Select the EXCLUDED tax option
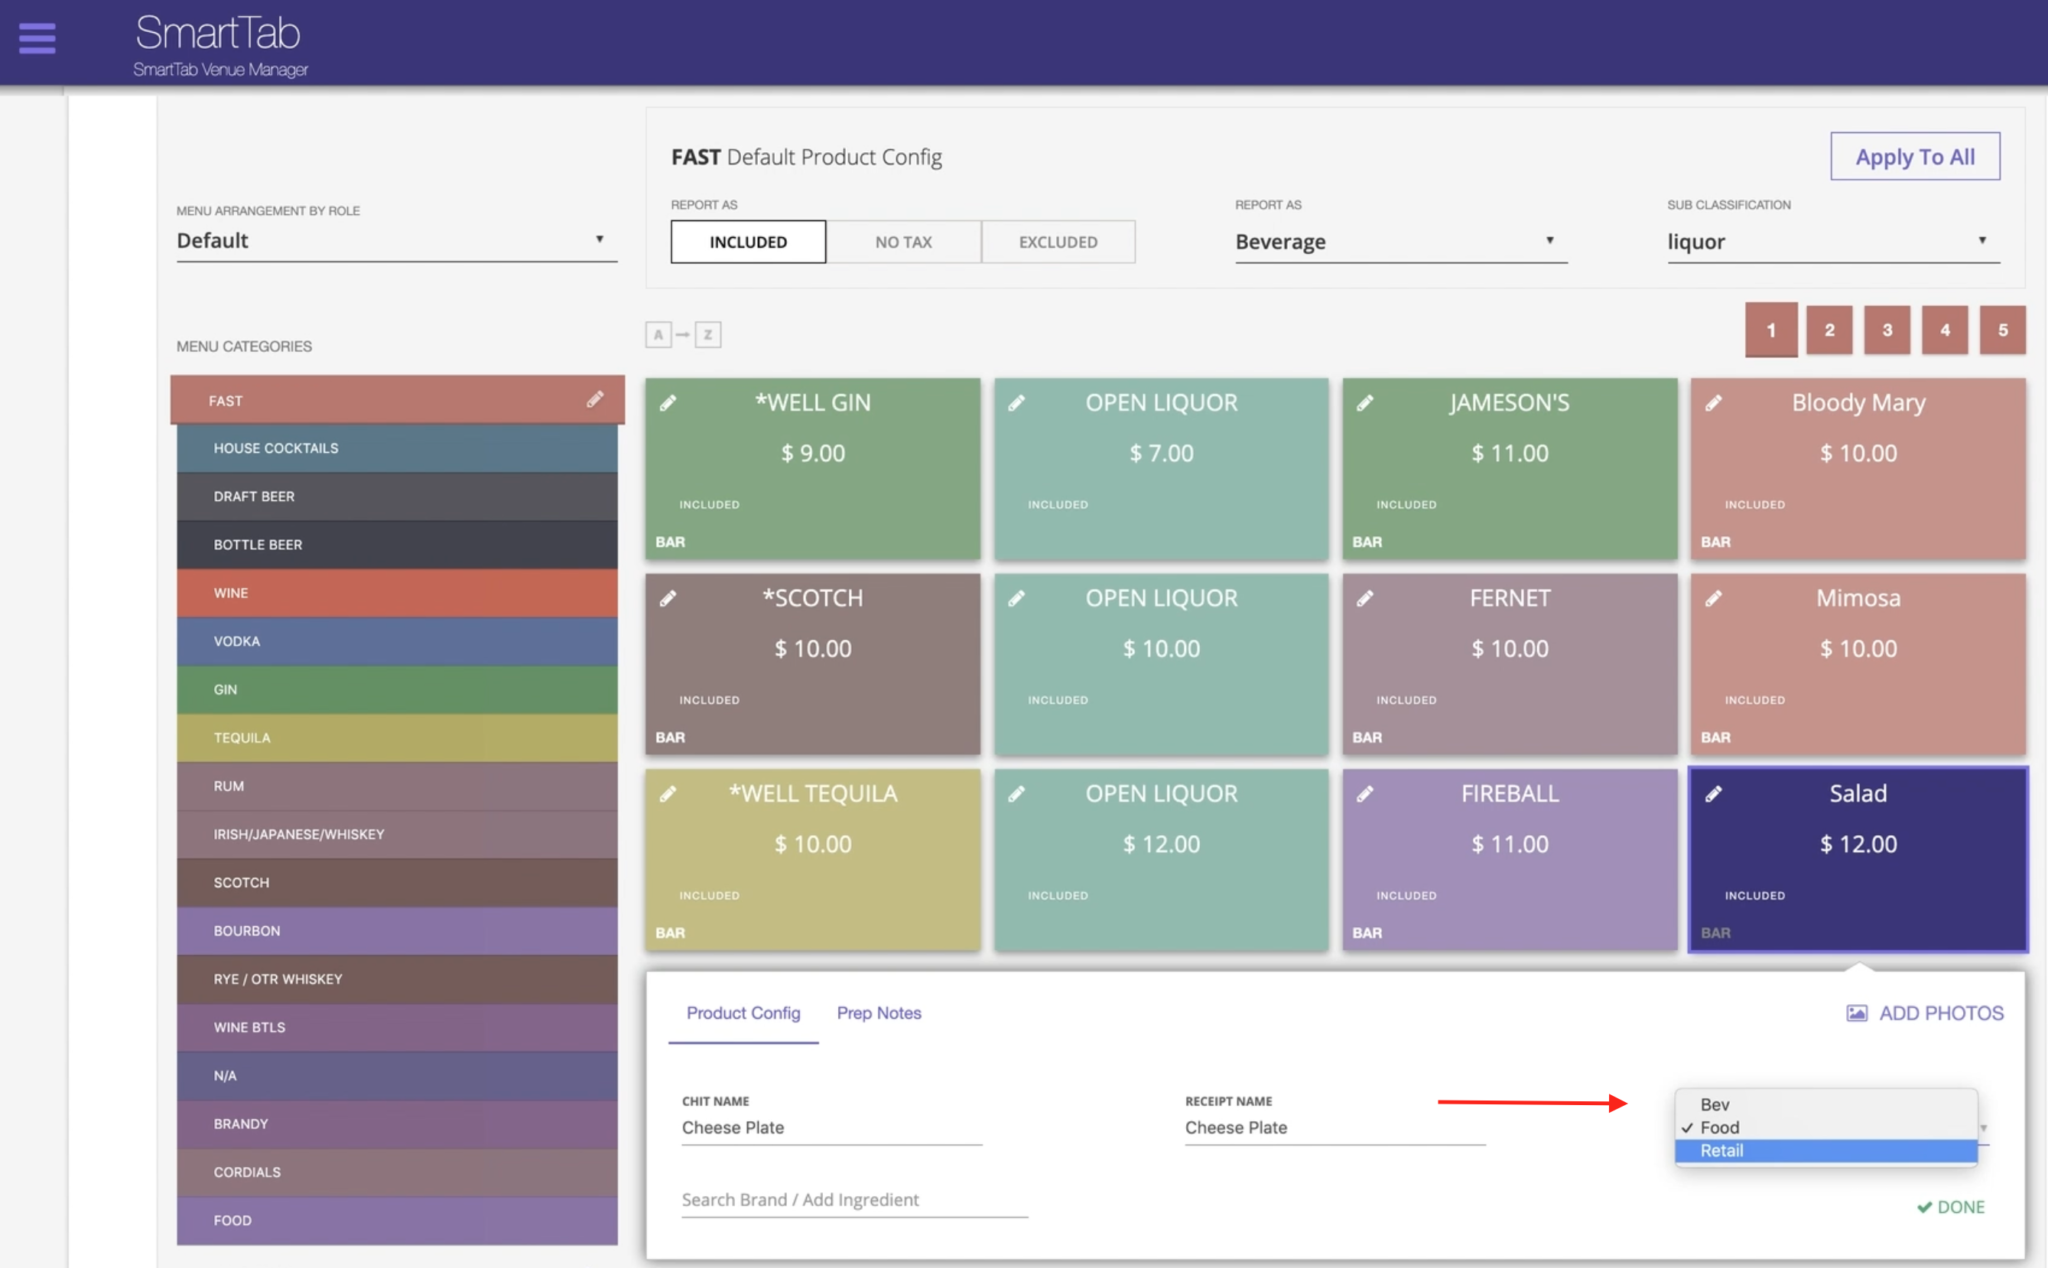2048x1268 pixels. click(1058, 242)
